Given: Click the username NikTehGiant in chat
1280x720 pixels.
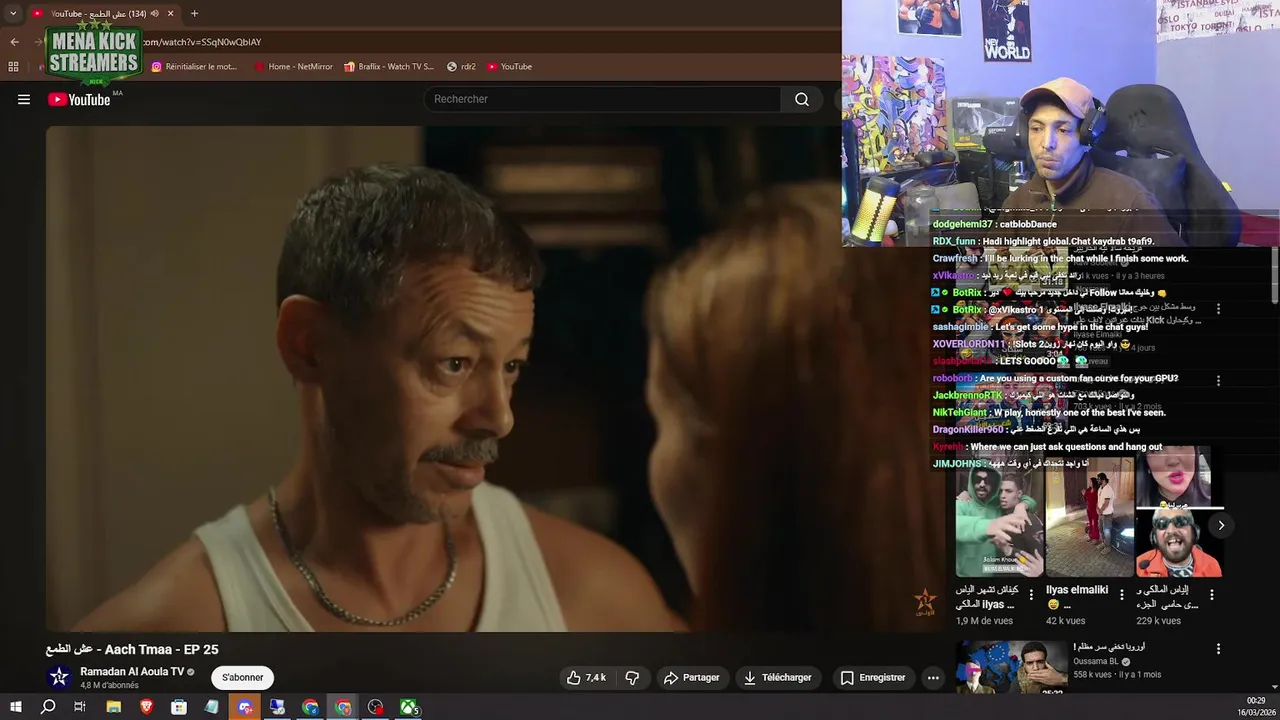Looking at the screenshot, I should (x=959, y=412).
